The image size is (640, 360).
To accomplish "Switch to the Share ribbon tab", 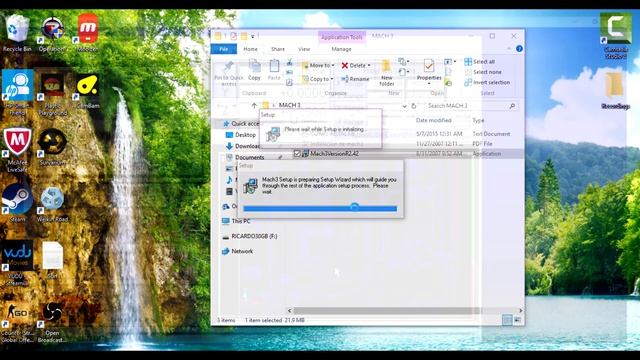I will [x=278, y=49].
